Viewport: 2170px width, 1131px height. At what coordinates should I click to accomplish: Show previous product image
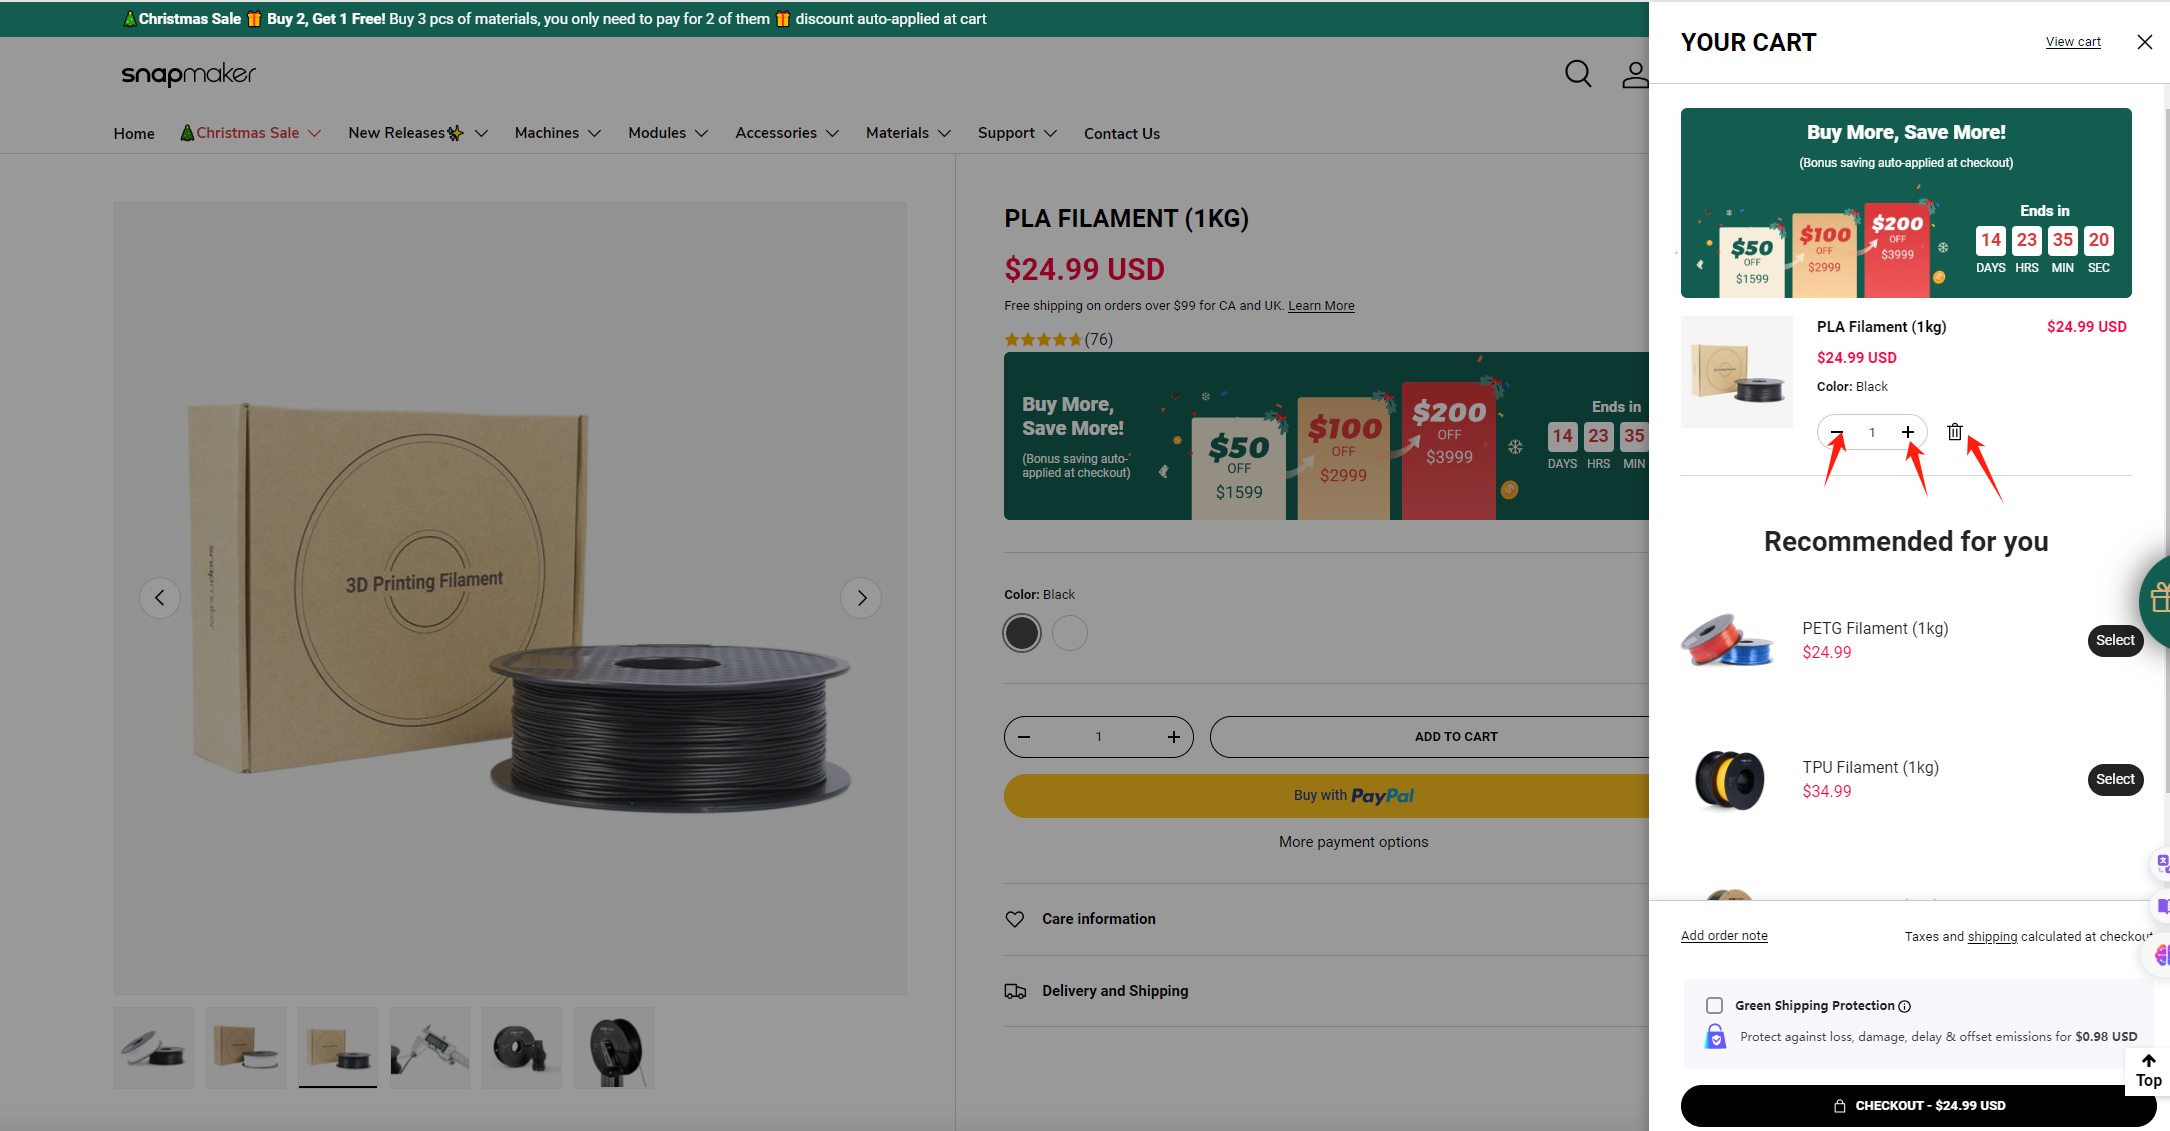(x=160, y=598)
